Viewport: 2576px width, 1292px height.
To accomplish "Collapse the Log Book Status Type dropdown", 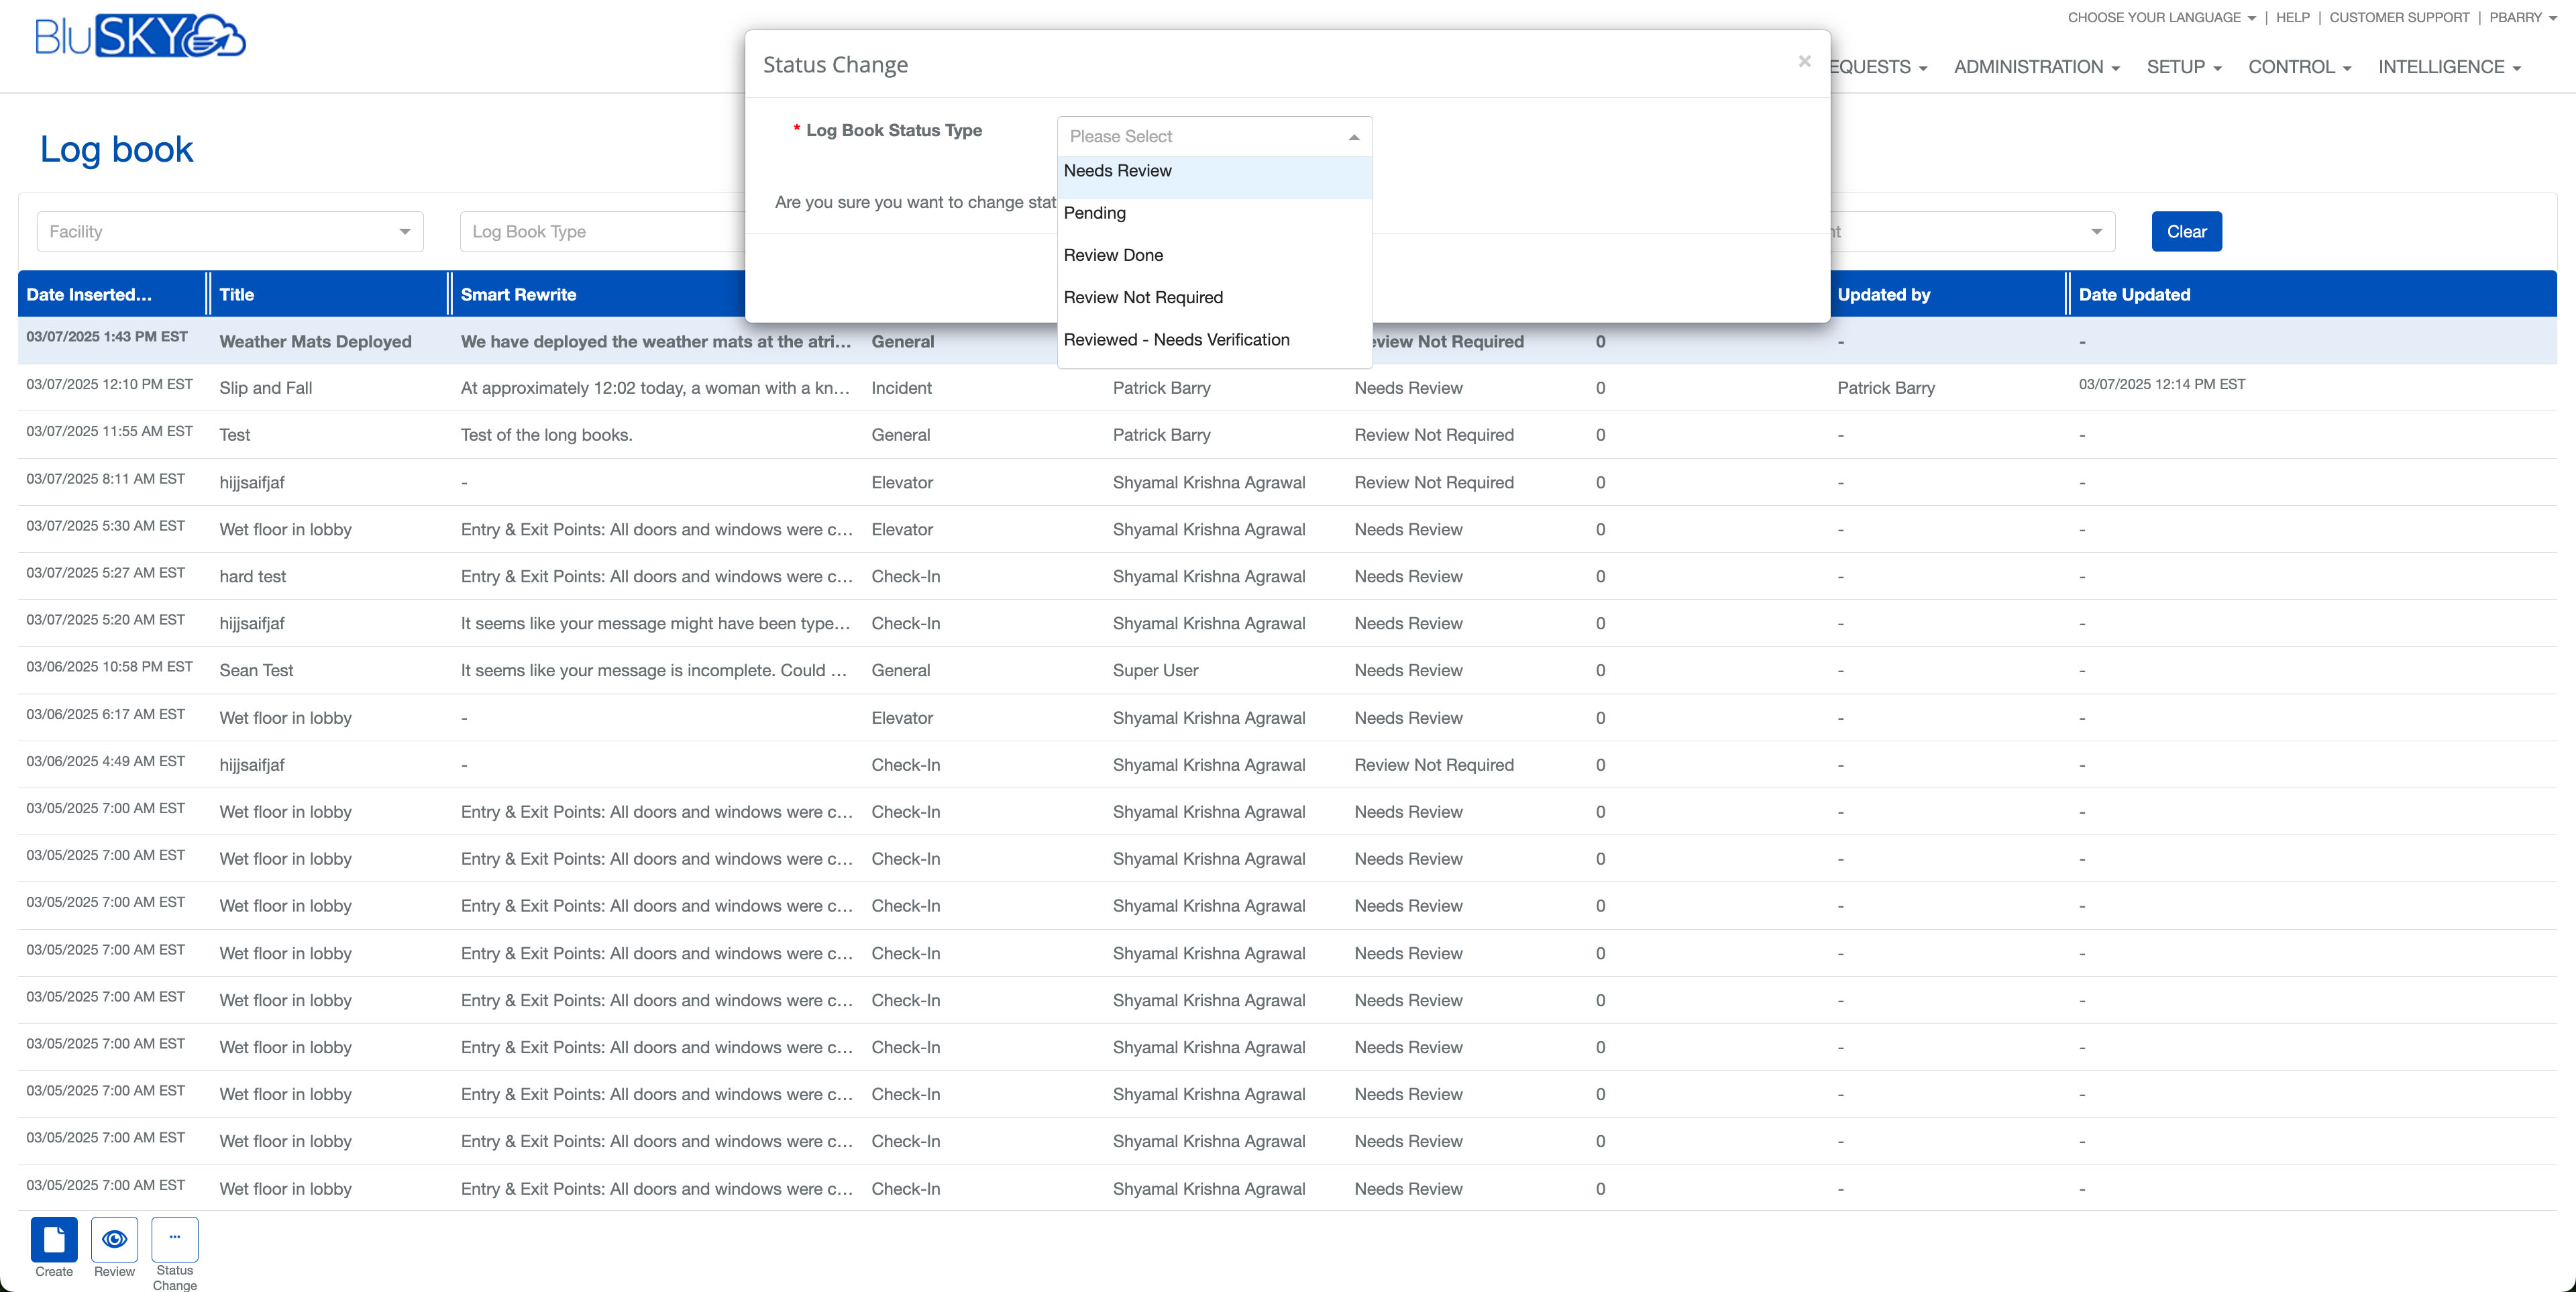I will click(x=1353, y=137).
